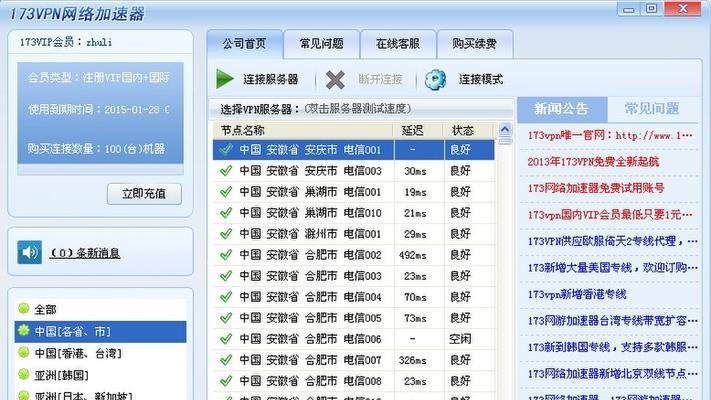This screenshot has height=400, width=711.
Task: Open 173网游加速器台湾专线带宽扩容 link
Action: click(612, 321)
